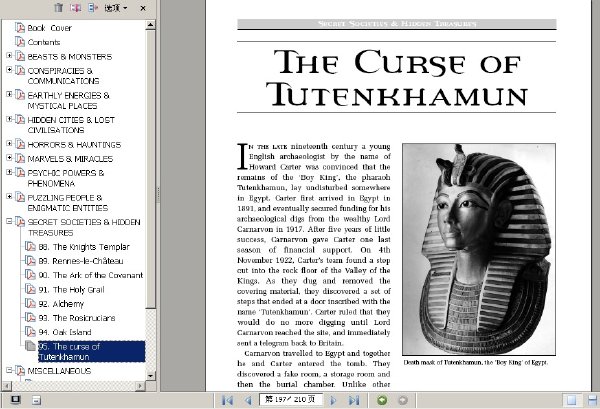Select bookmark 95. The curse of Tutenkhamun

[91, 351]
